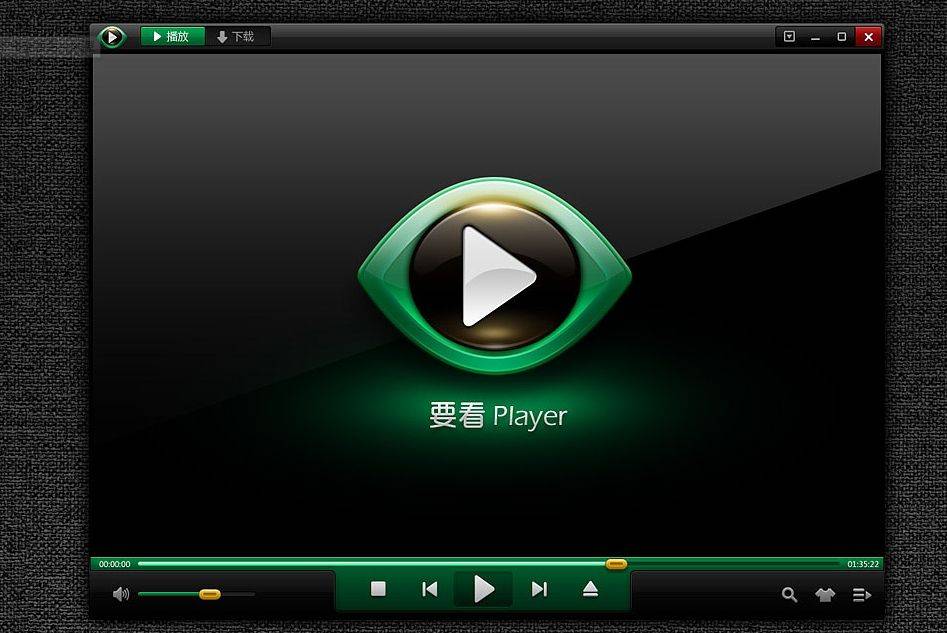Mute audio with the speaker icon
The width and height of the screenshot is (947, 633).
pyautogui.click(x=121, y=594)
